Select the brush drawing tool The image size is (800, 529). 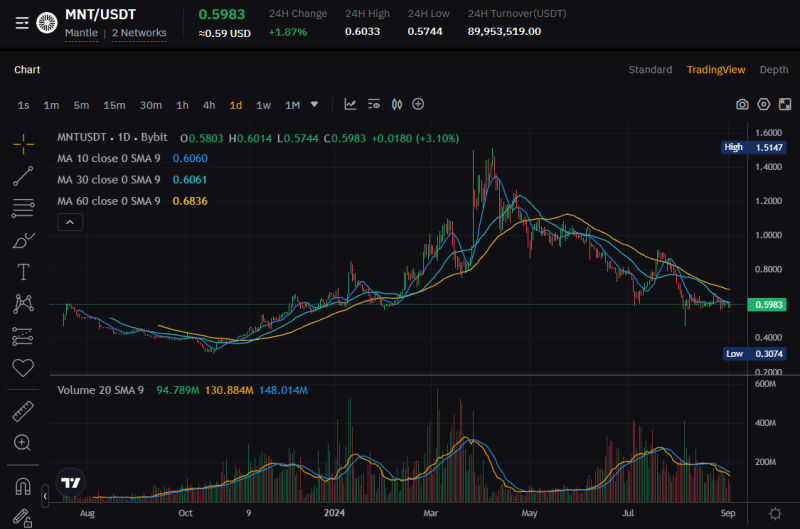click(23, 240)
